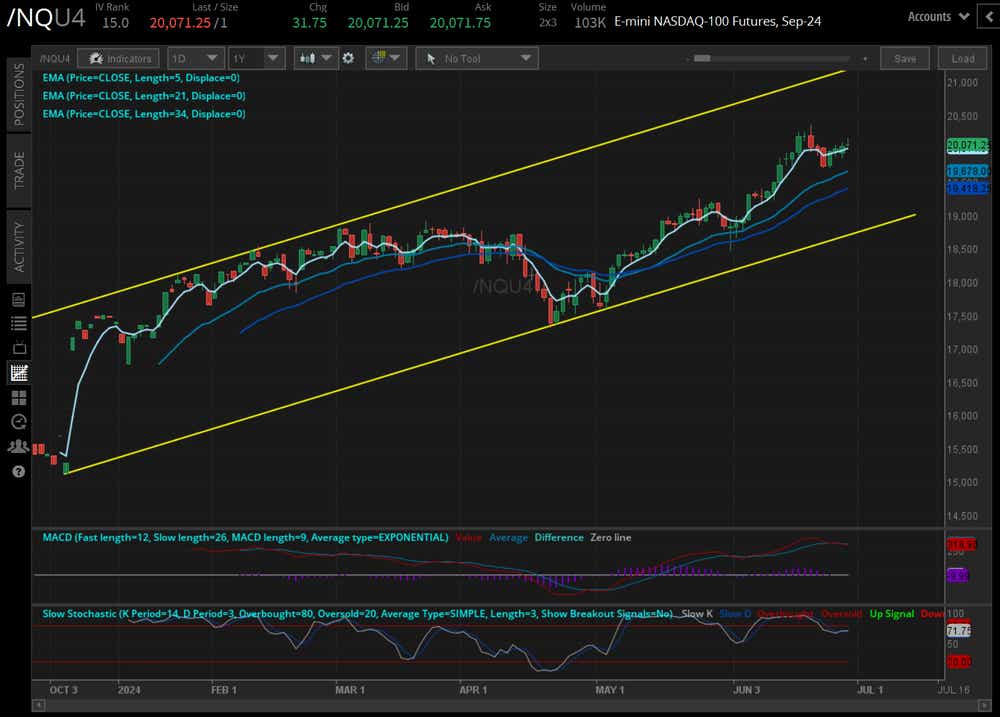
Task: Select EMA Length=21 study label
Action: pyautogui.click(x=143, y=96)
